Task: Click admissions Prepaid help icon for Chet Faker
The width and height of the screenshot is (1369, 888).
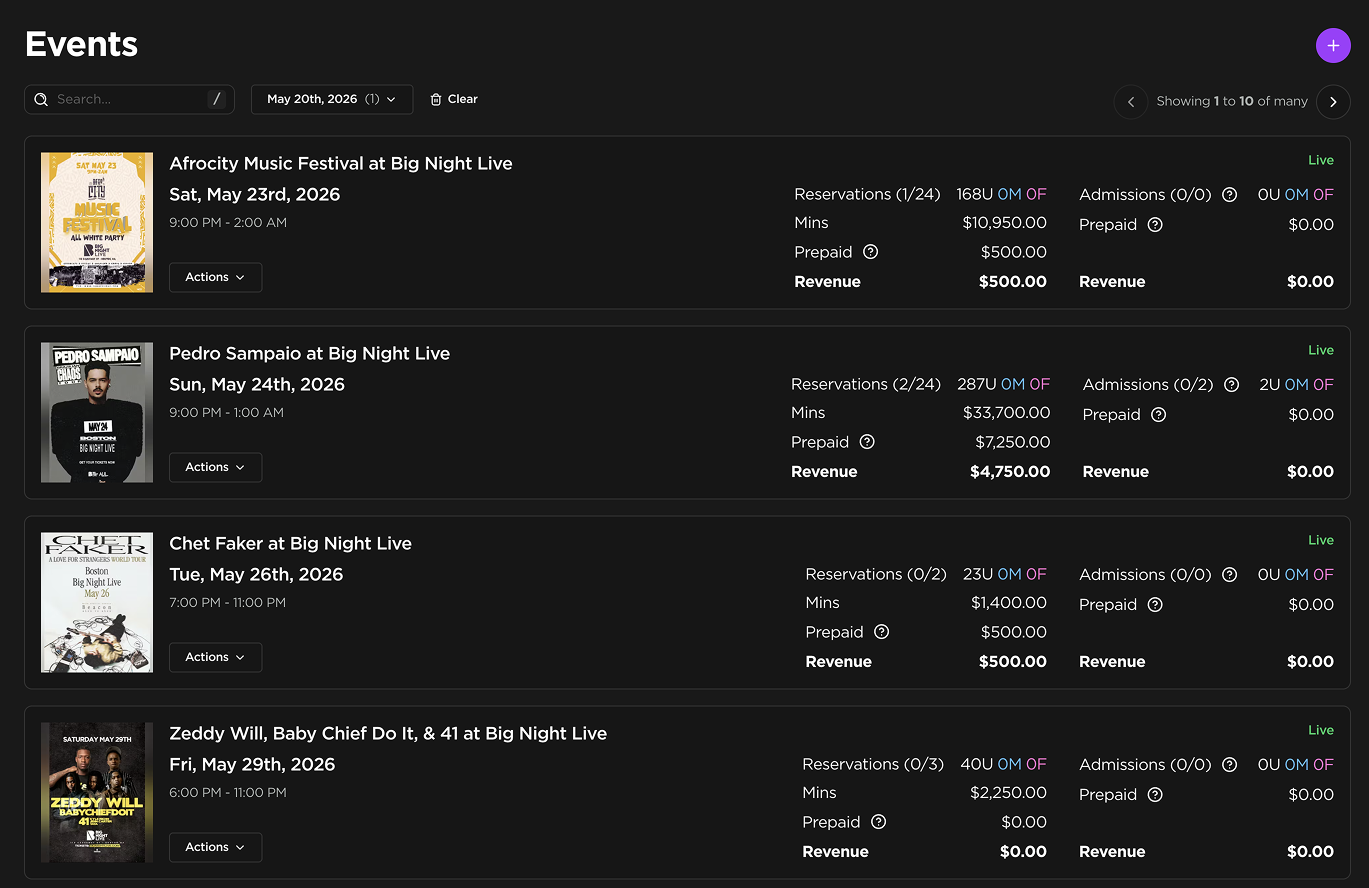Action: coord(1155,605)
